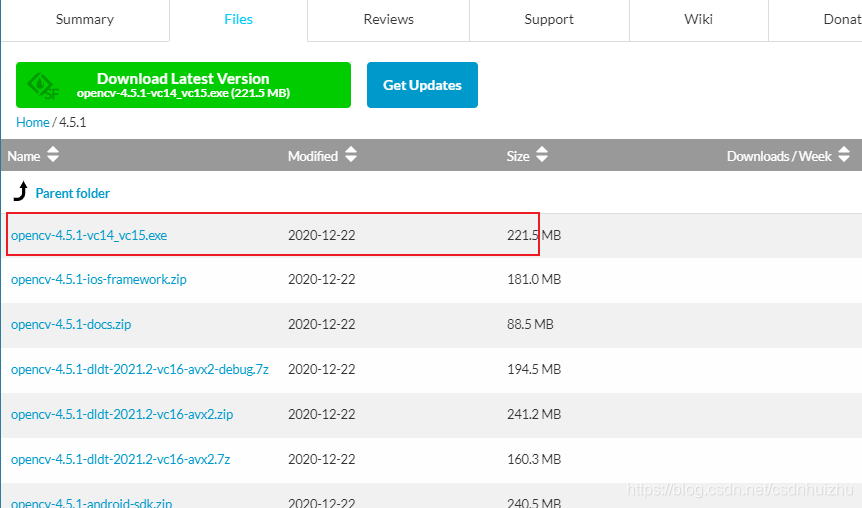Image resolution: width=862 pixels, height=508 pixels.
Task: Click the SourceForge logo on download button
Action: click(43, 86)
